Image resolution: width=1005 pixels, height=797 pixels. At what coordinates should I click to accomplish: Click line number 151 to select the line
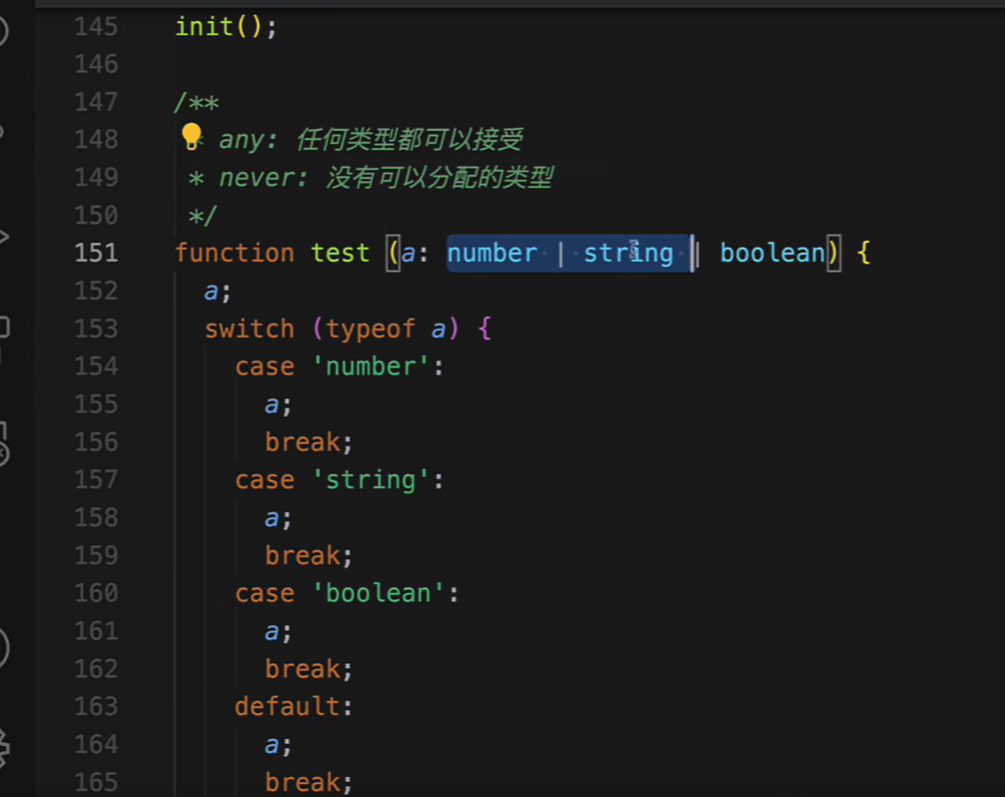click(95, 253)
